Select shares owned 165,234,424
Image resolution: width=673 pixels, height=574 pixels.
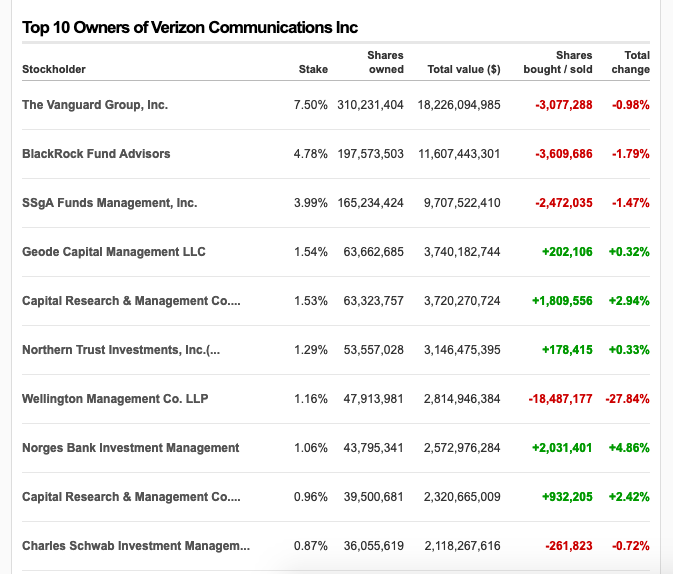pyautogui.click(x=370, y=203)
